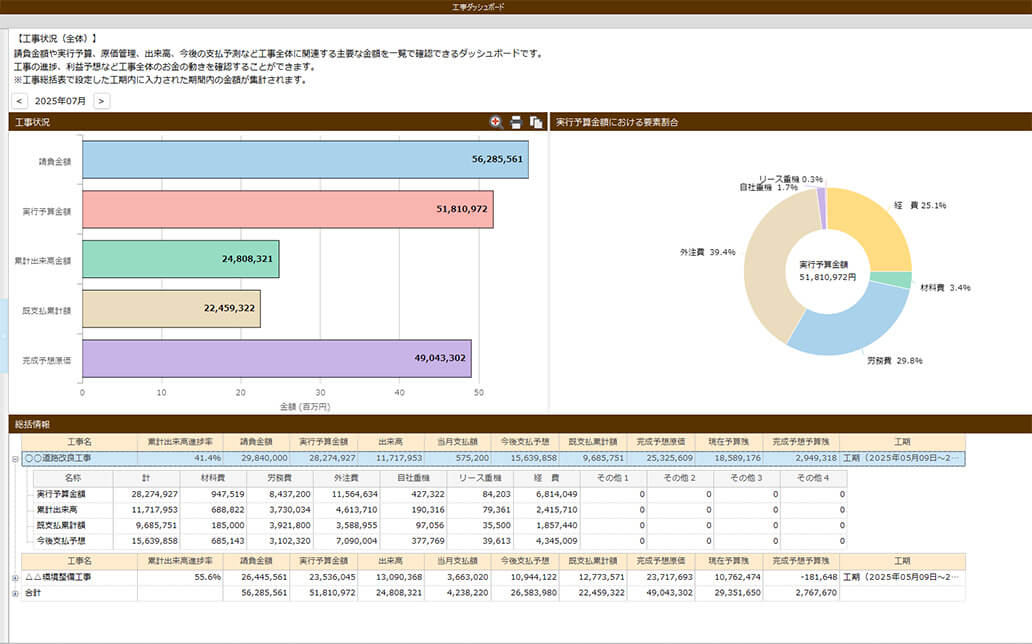Click the 工期 column header in top table
Image resolution: width=1032 pixels, height=644 pixels.
pos(902,441)
